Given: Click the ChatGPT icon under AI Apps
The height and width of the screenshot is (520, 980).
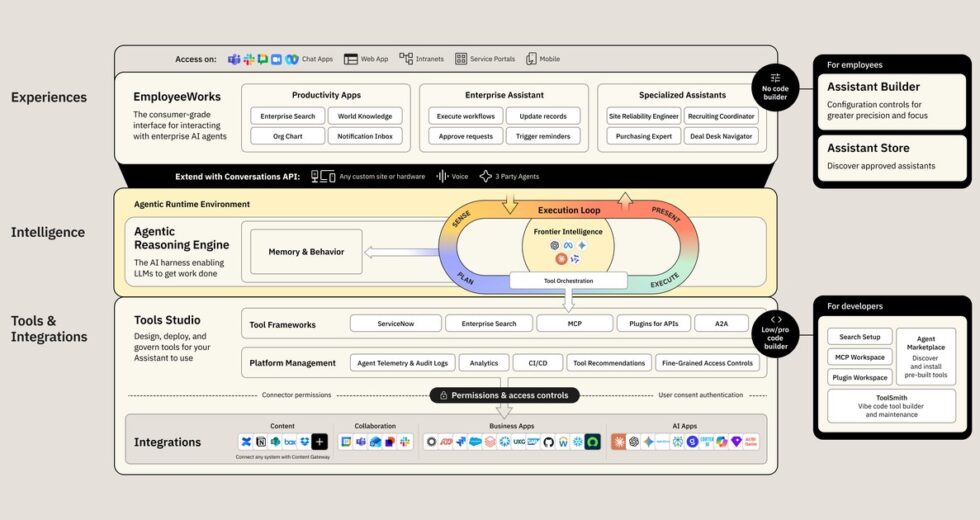Looking at the screenshot, I should [x=634, y=442].
